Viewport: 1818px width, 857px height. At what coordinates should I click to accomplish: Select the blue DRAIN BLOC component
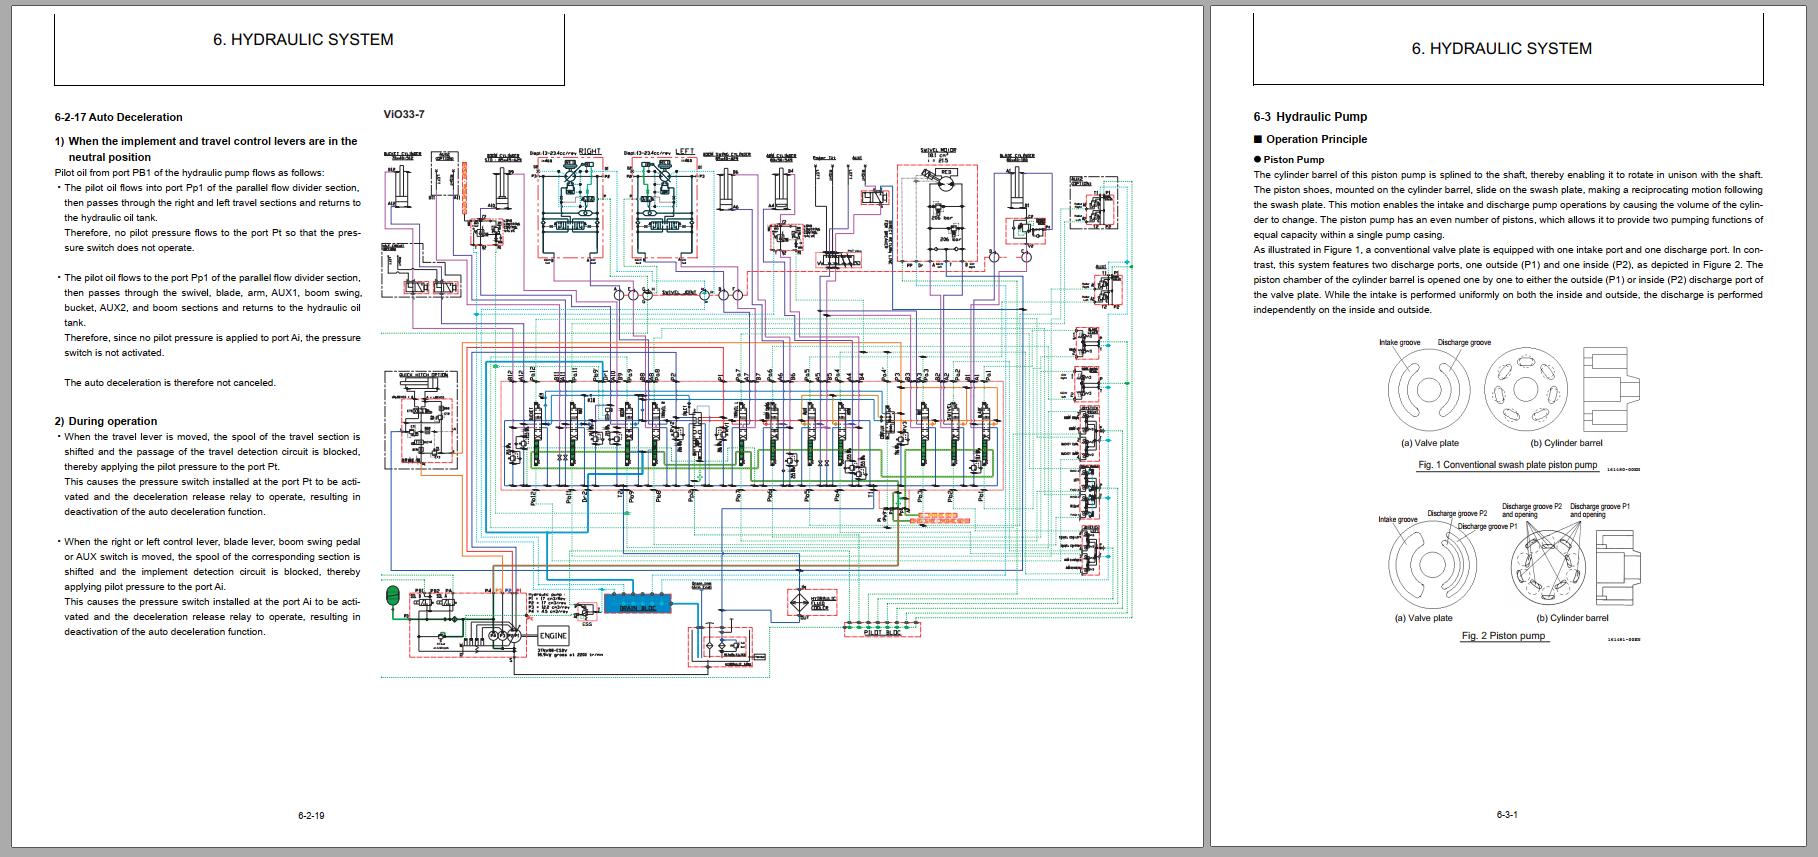[636, 603]
